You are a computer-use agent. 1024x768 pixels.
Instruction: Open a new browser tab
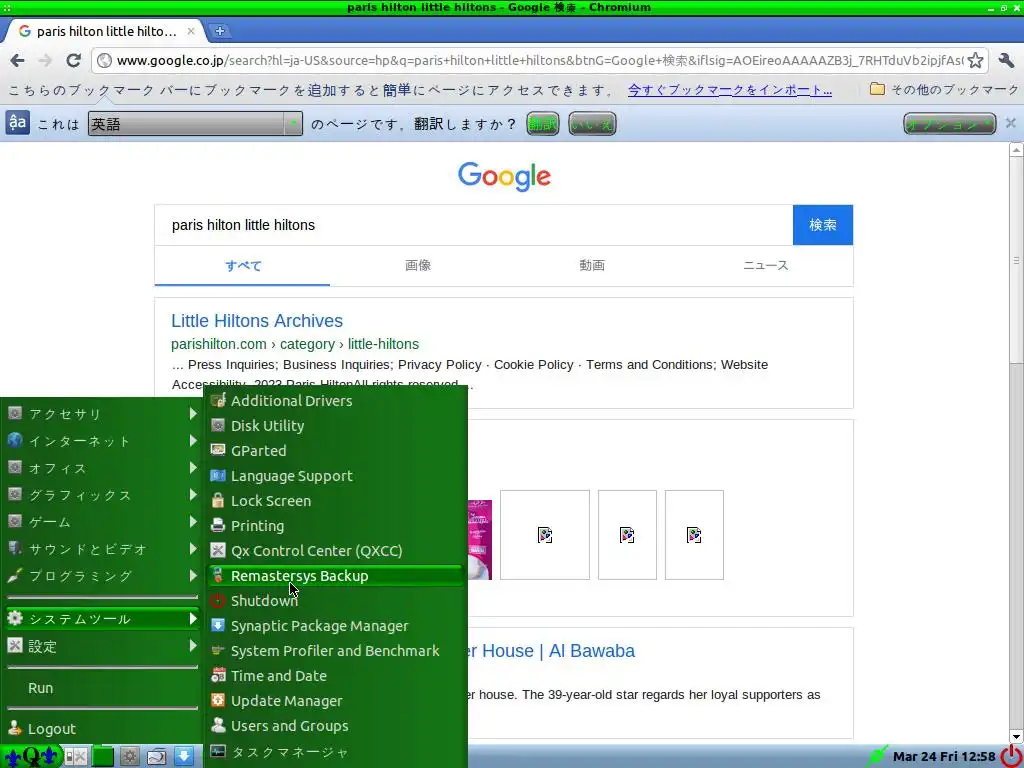tap(220, 31)
